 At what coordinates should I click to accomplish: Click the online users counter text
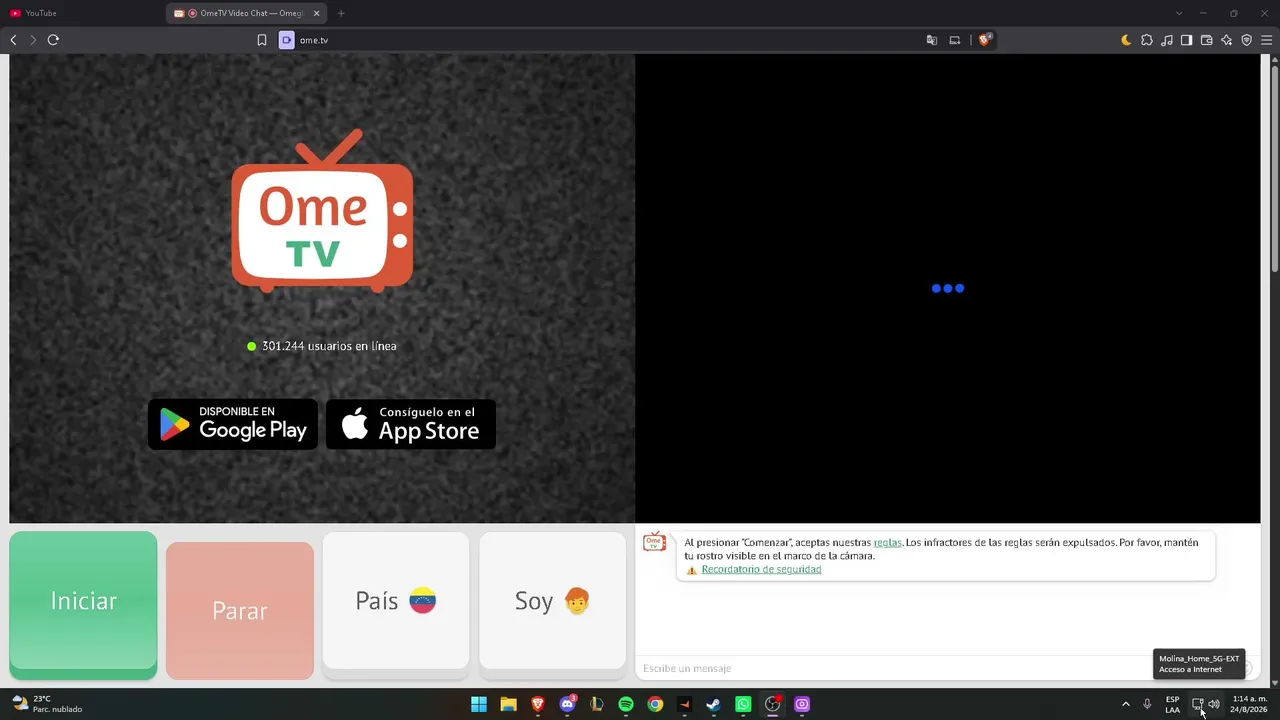click(x=329, y=346)
